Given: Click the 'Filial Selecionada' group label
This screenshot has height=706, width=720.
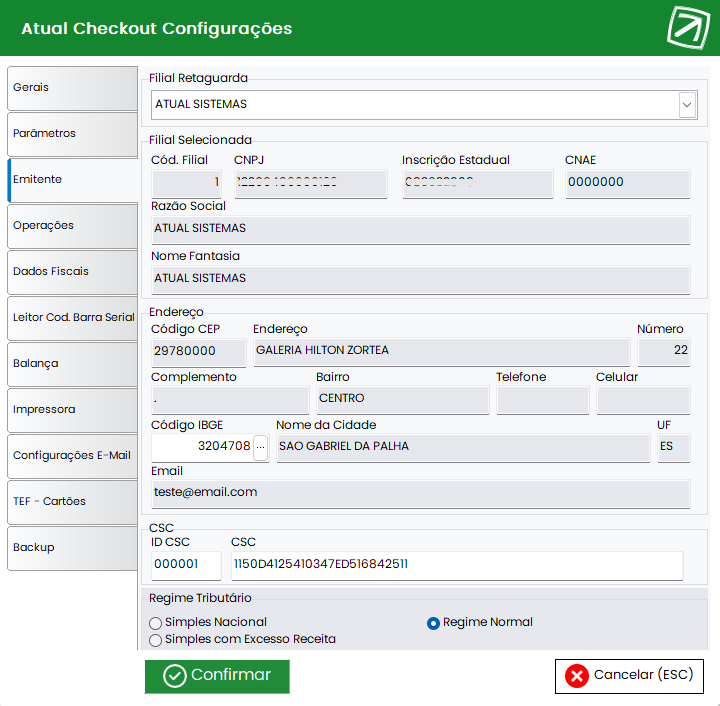Looking at the screenshot, I should [x=200, y=140].
